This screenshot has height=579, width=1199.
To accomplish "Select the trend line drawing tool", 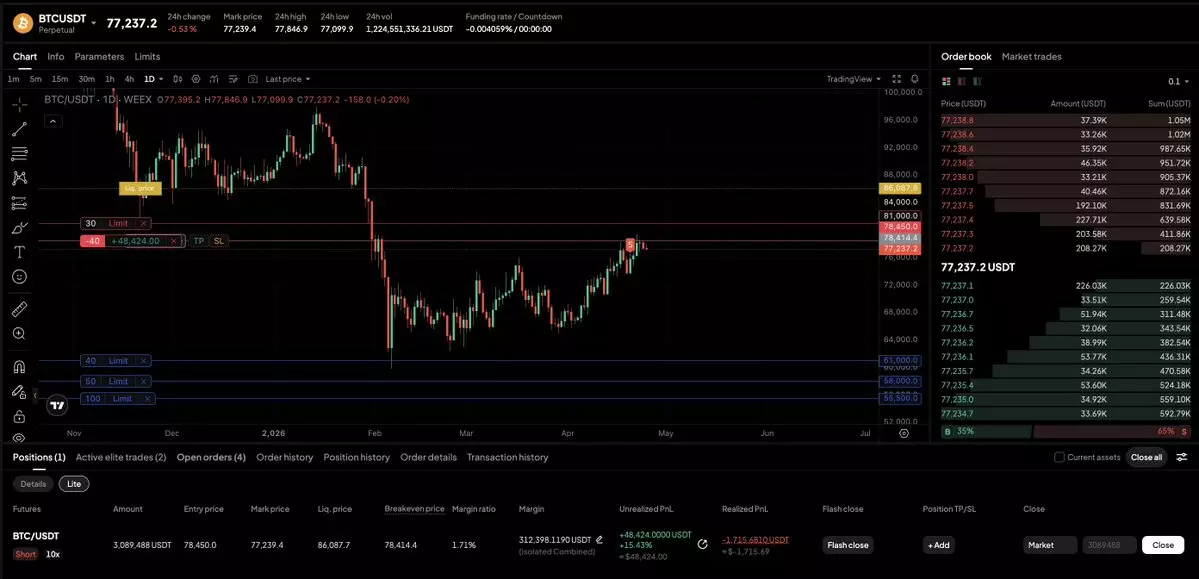I will click(19, 129).
